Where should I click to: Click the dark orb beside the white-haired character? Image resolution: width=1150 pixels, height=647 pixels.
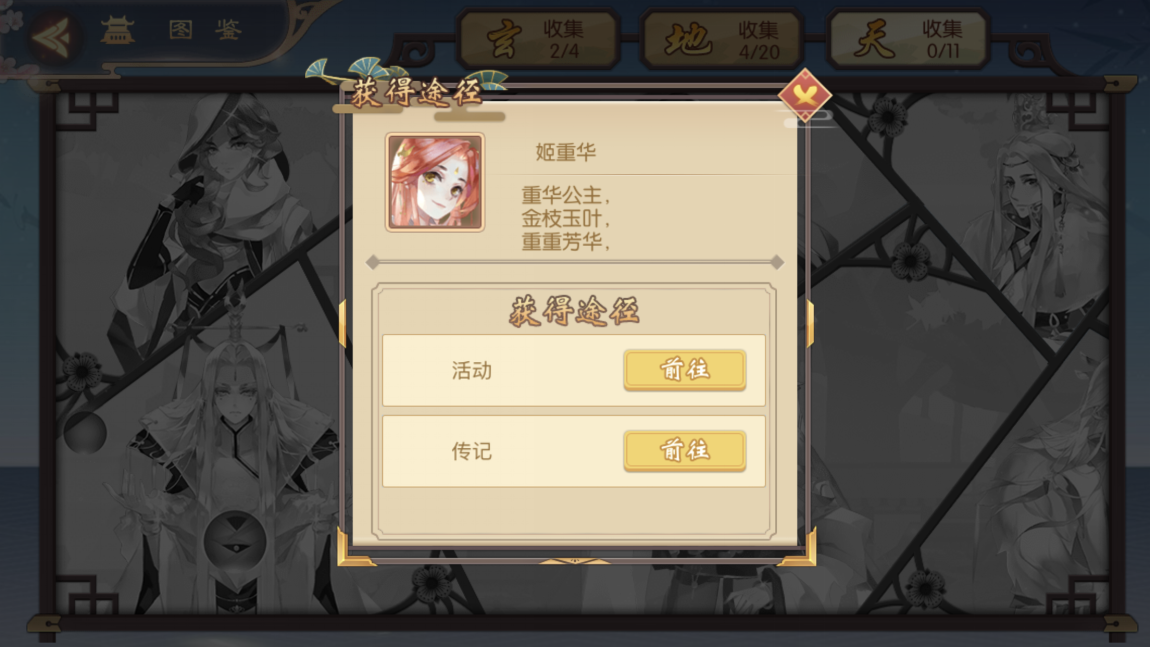tap(85, 432)
